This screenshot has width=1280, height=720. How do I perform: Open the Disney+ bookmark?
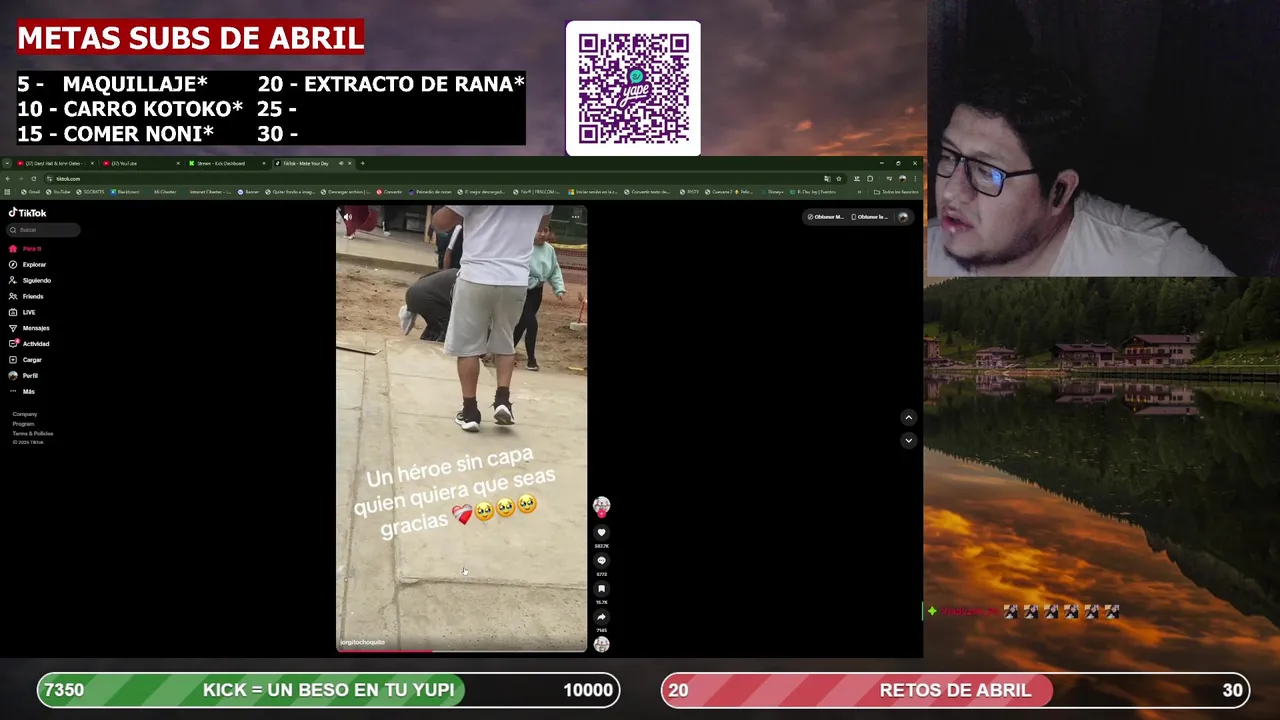772,192
